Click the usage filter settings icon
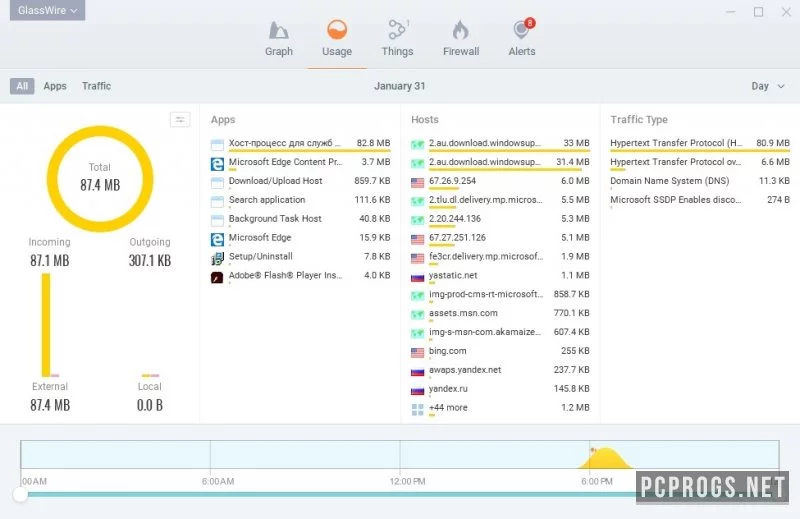 (180, 119)
